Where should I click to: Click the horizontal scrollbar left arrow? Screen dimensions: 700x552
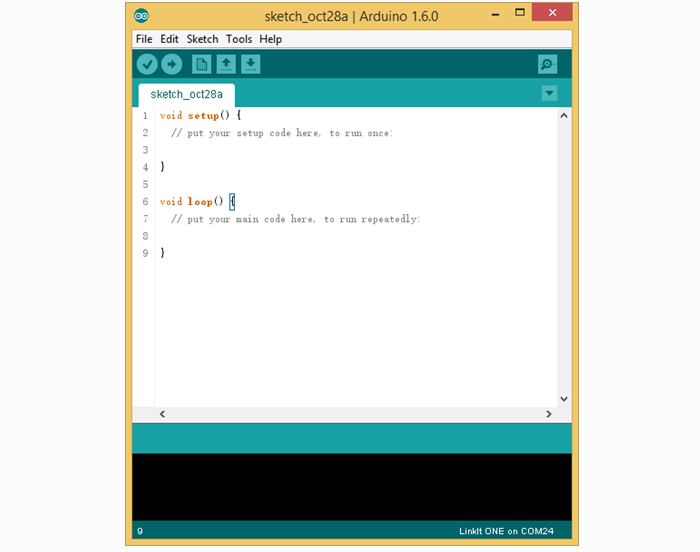pos(162,414)
